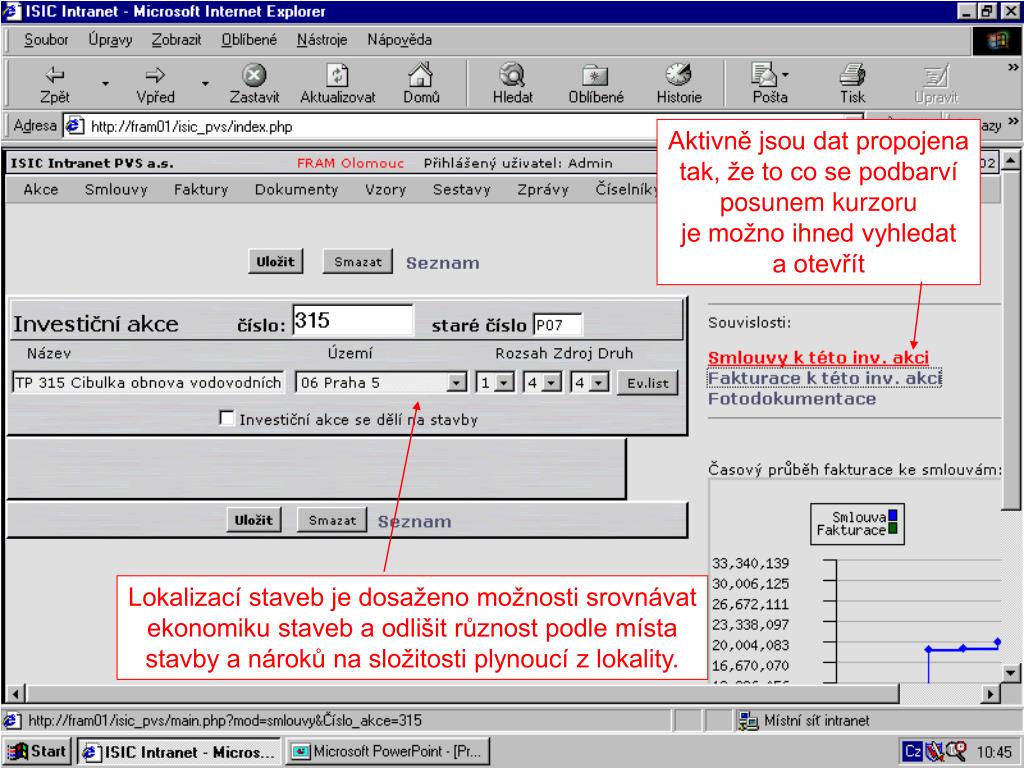1024x768 pixels.
Task: Open browsing Historie icon
Action: click(679, 85)
